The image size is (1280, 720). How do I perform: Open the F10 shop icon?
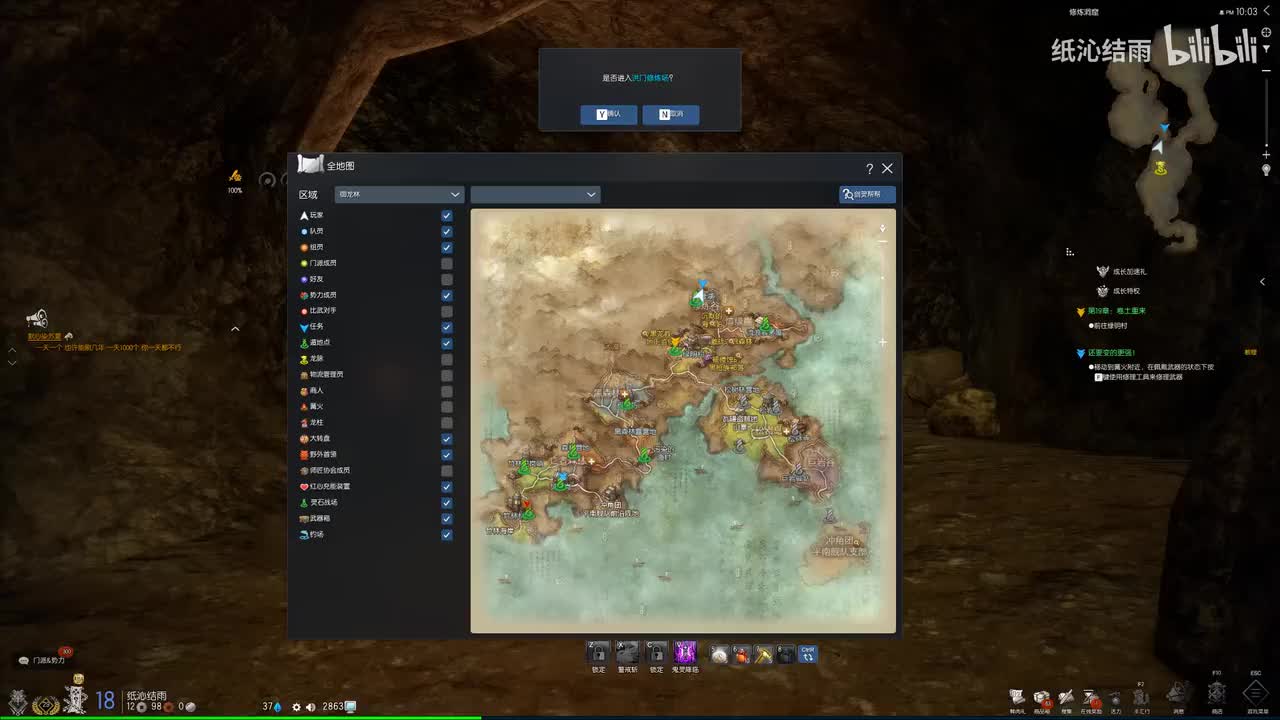pyautogui.click(x=1216, y=692)
